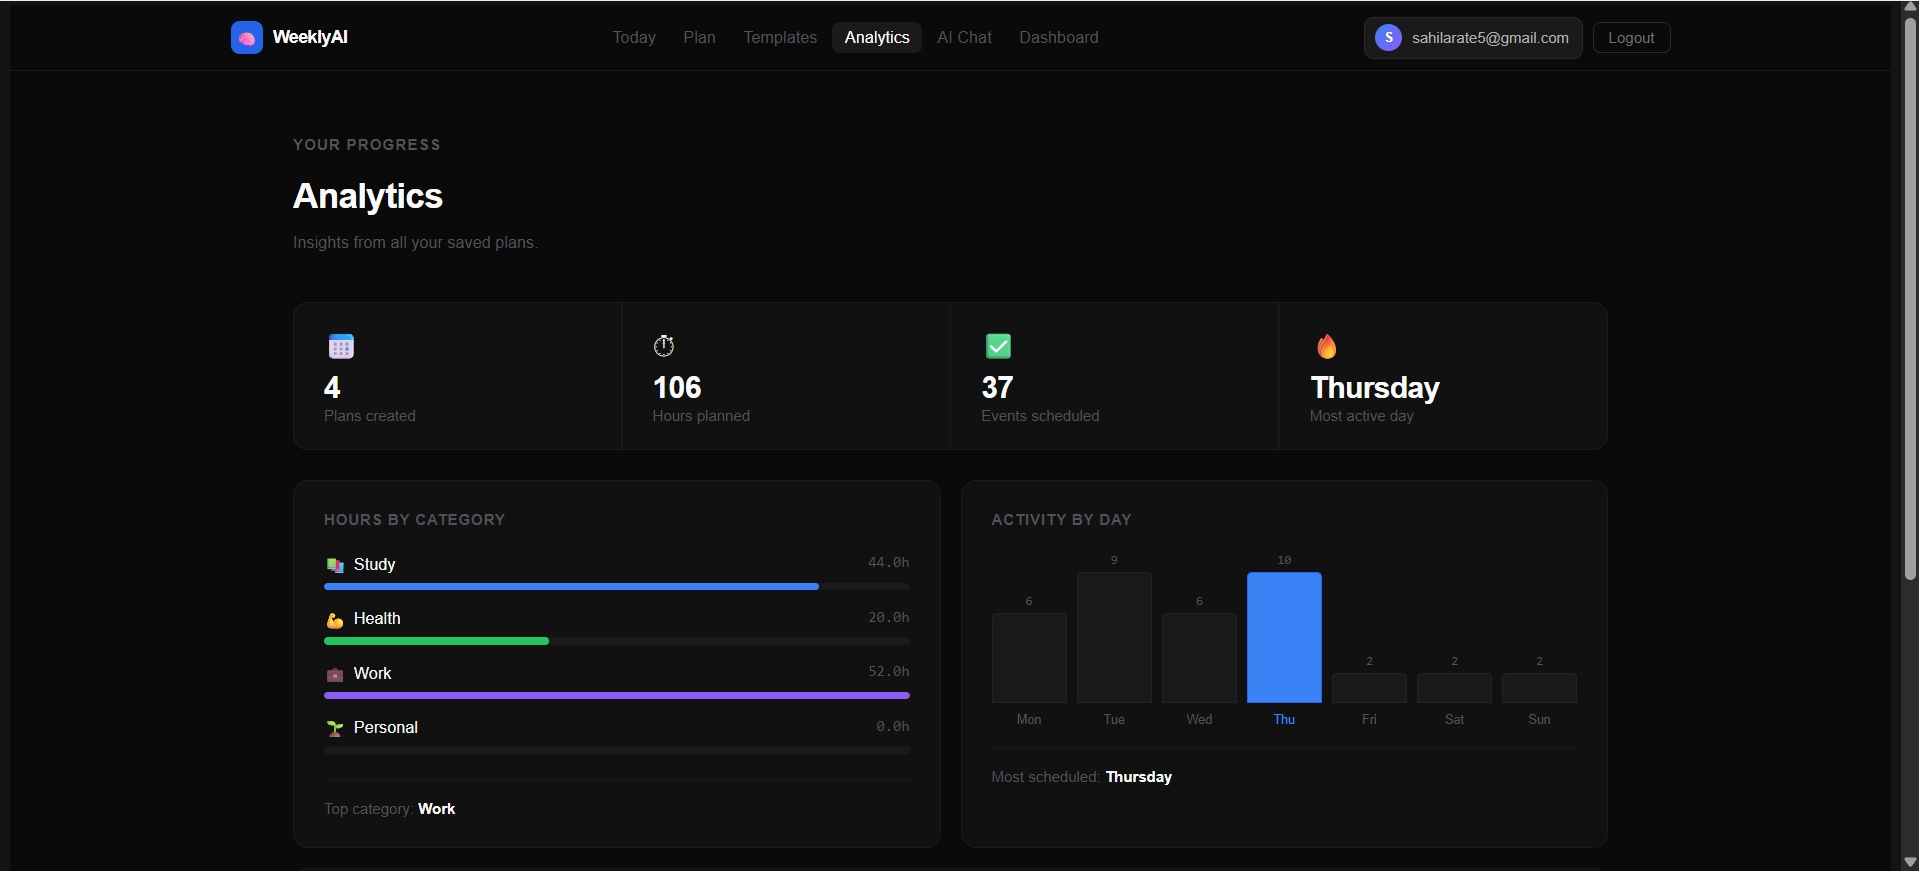
Task: Click the WeeklyAI brain logo icon
Action: pyautogui.click(x=247, y=38)
